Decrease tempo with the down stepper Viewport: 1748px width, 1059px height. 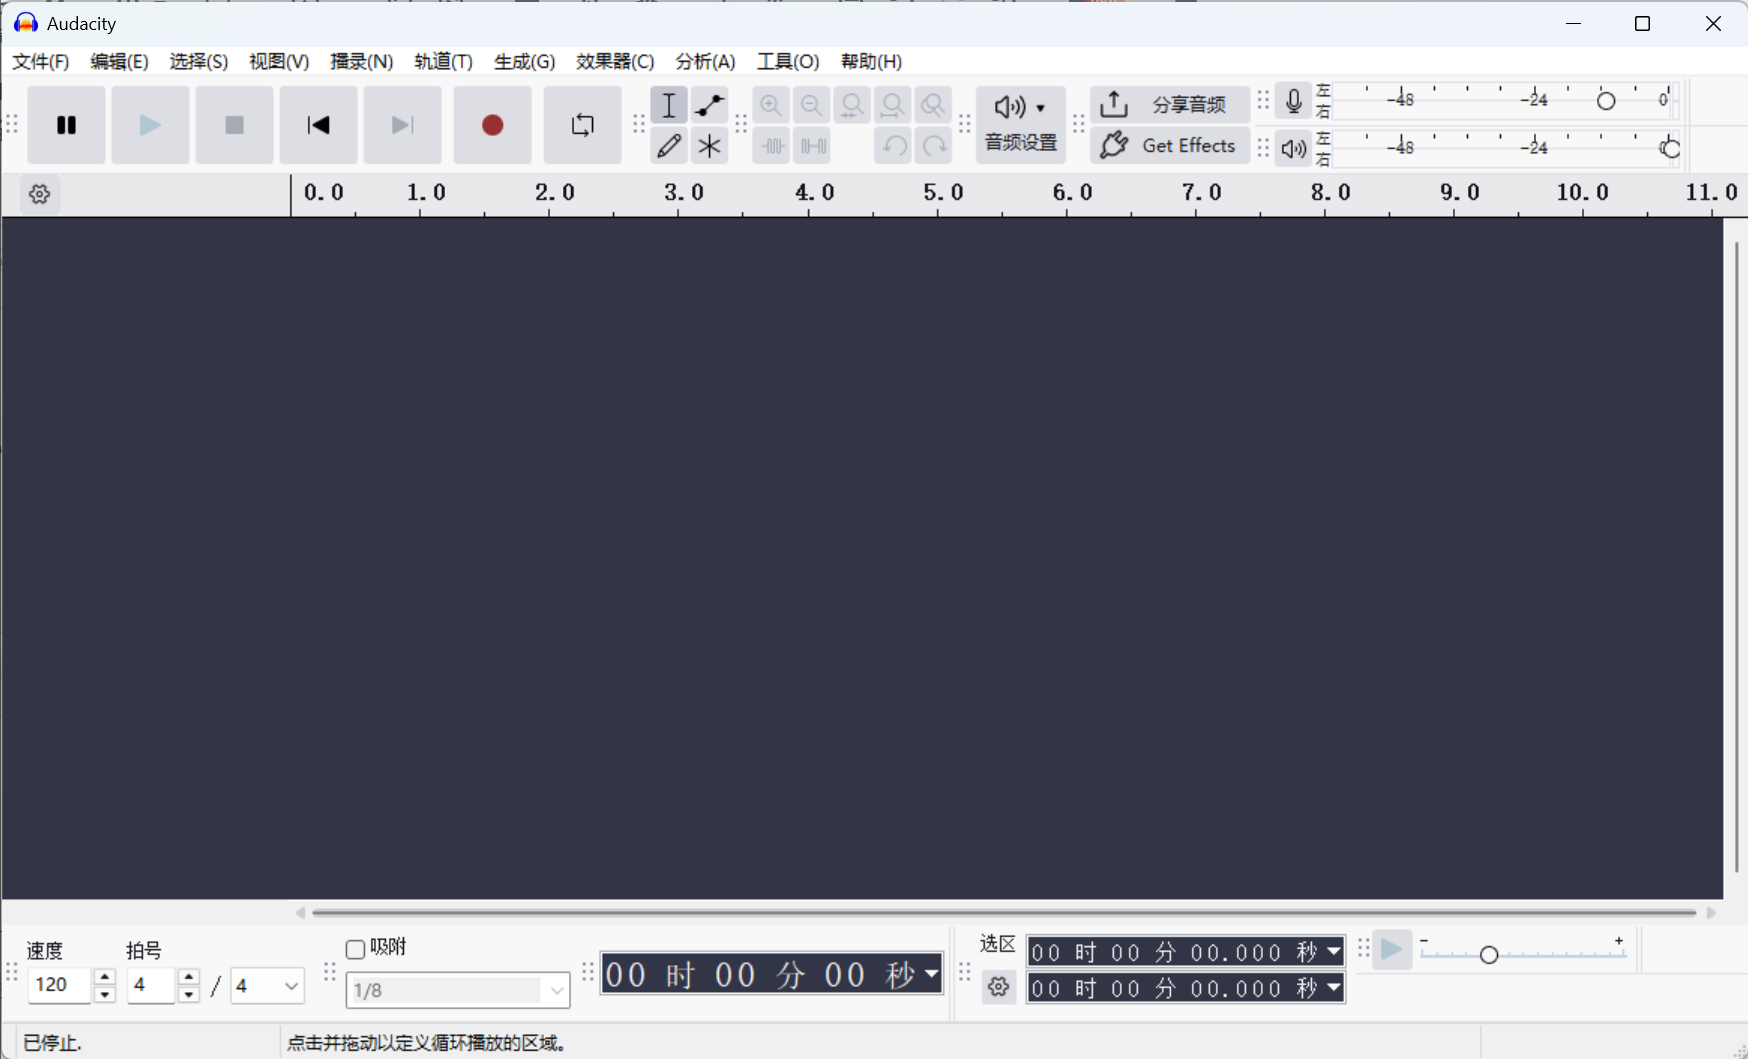(x=105, y=995)
